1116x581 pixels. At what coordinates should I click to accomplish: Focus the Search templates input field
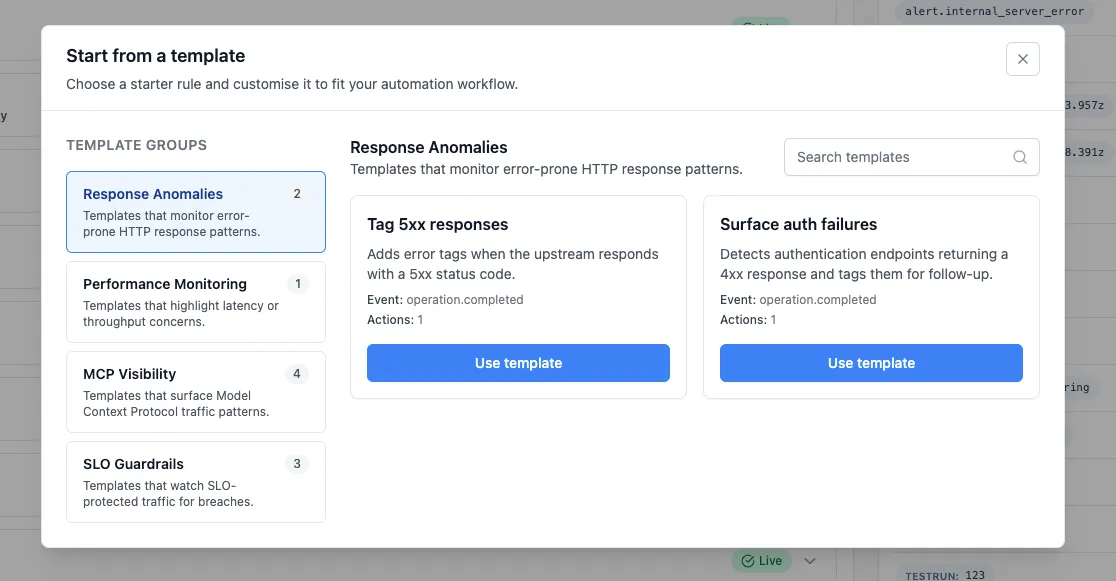point(900,157)
